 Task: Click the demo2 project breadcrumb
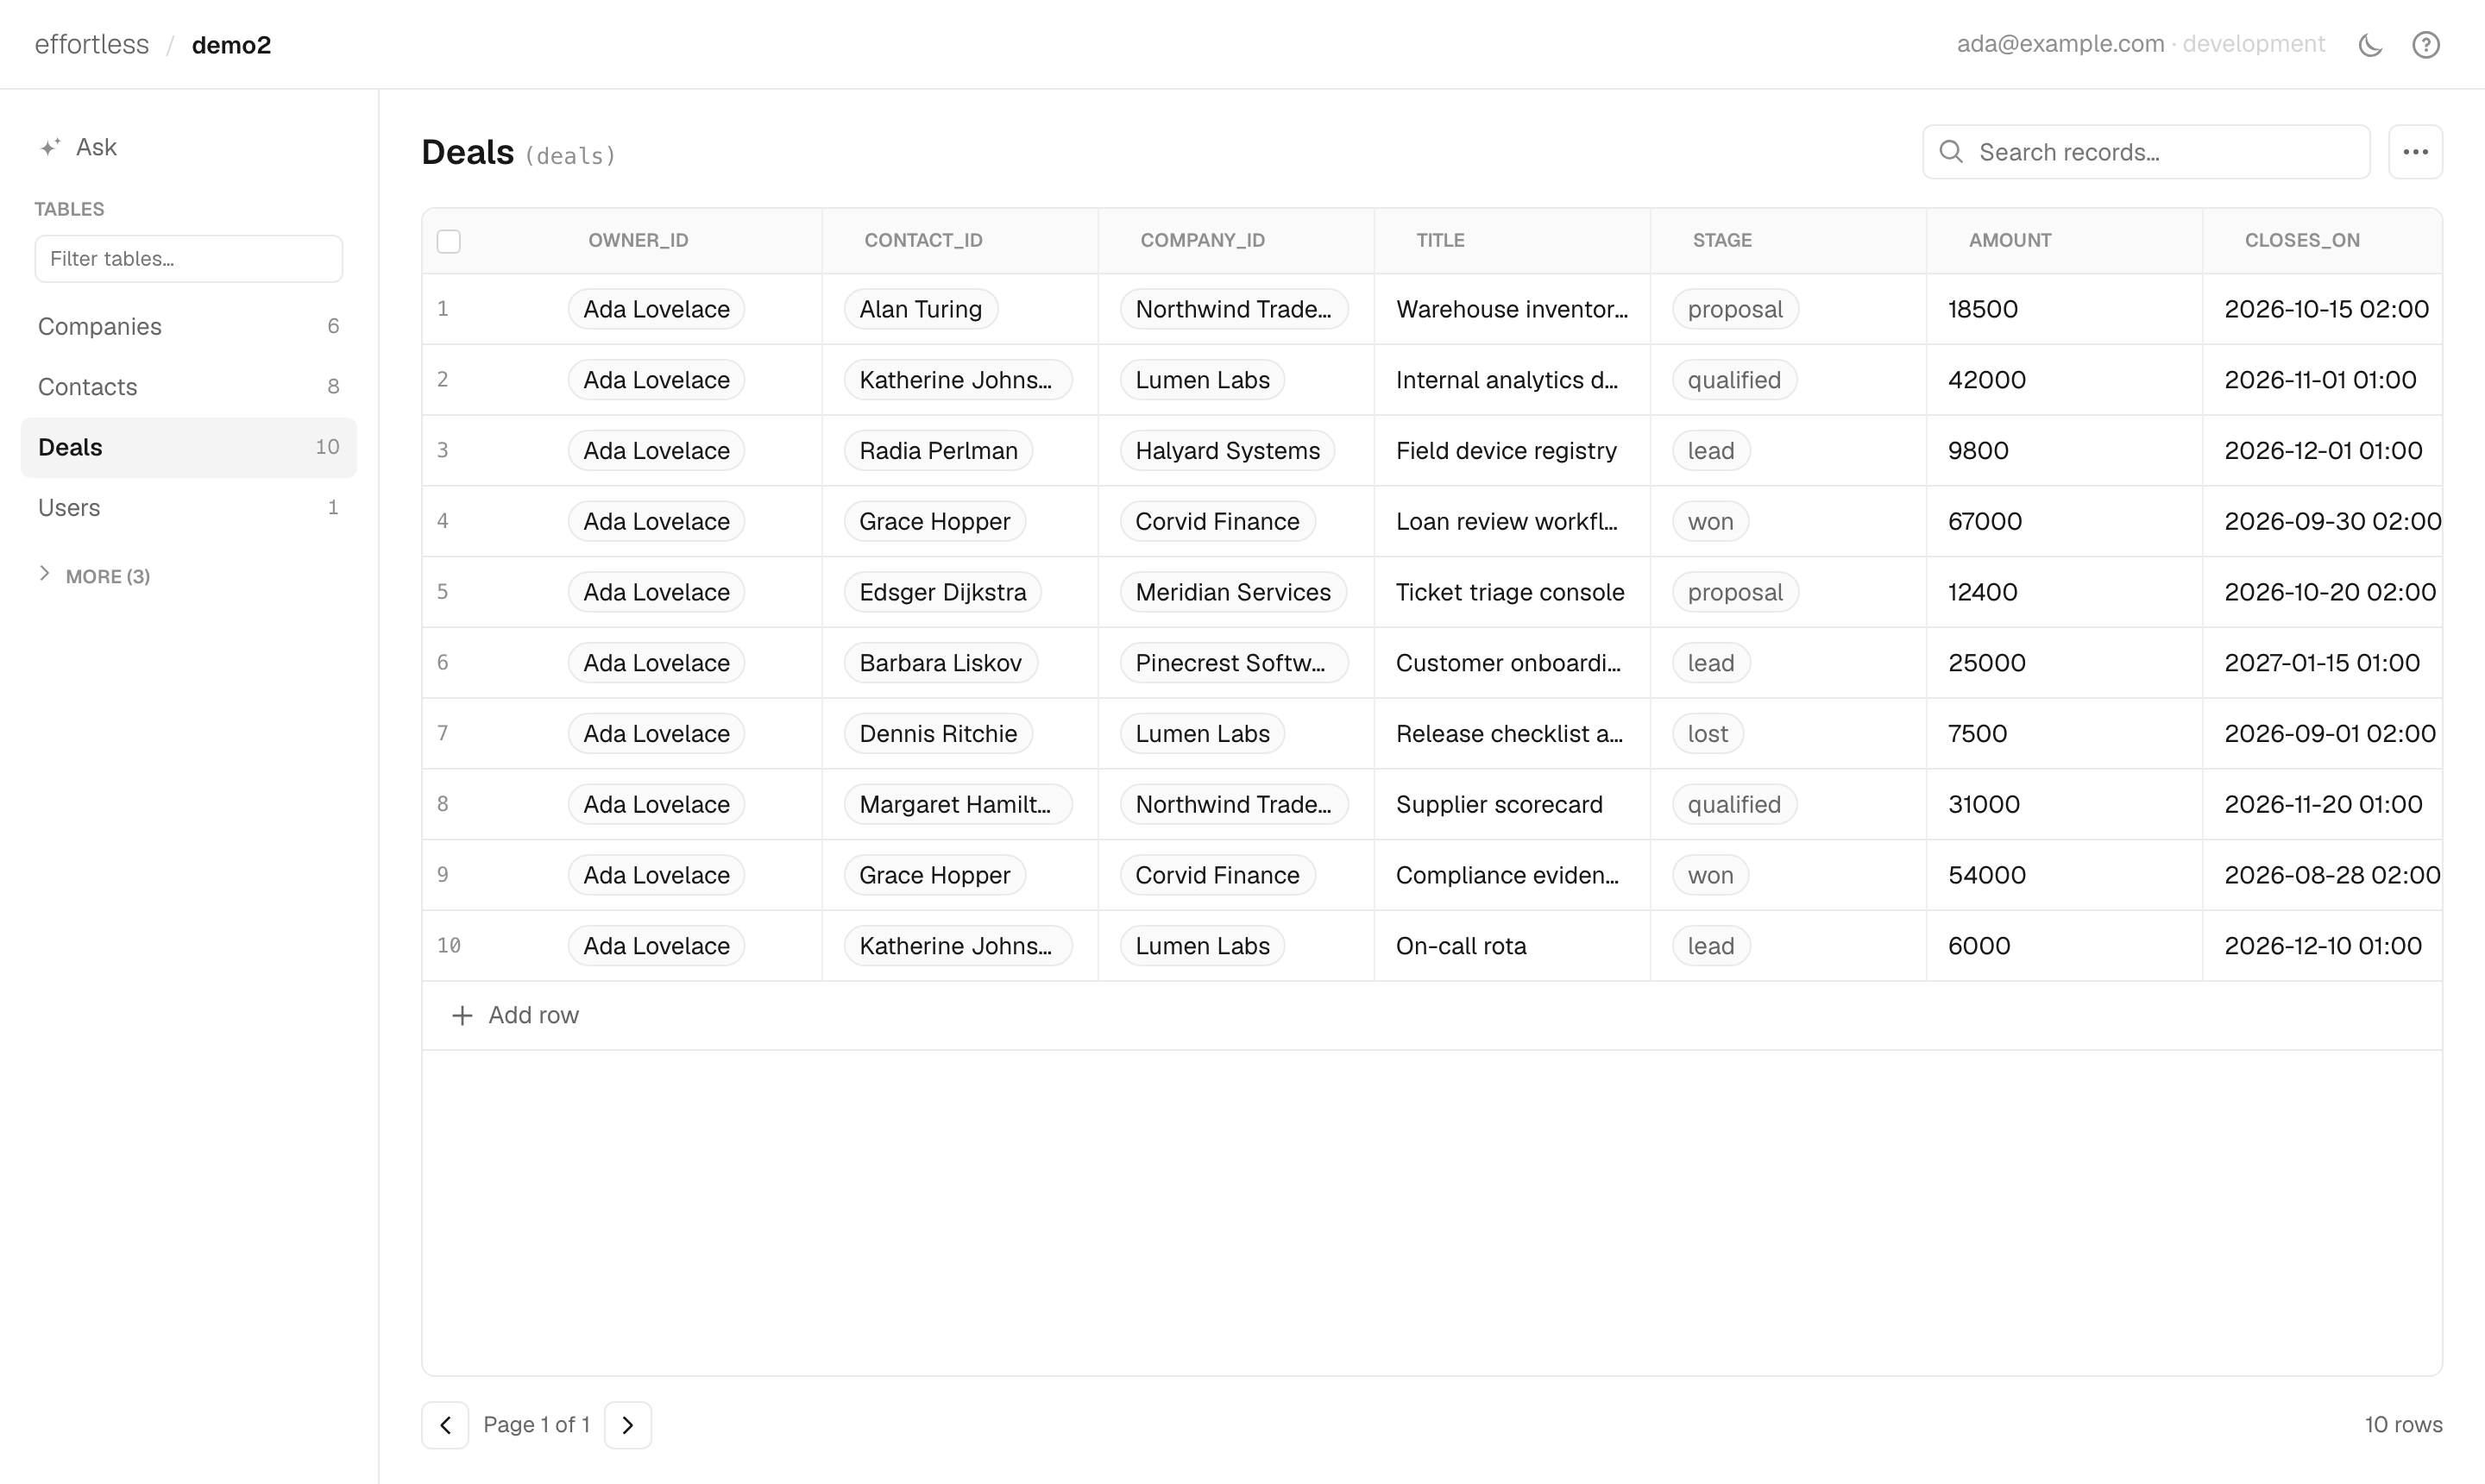coord(231,45)
